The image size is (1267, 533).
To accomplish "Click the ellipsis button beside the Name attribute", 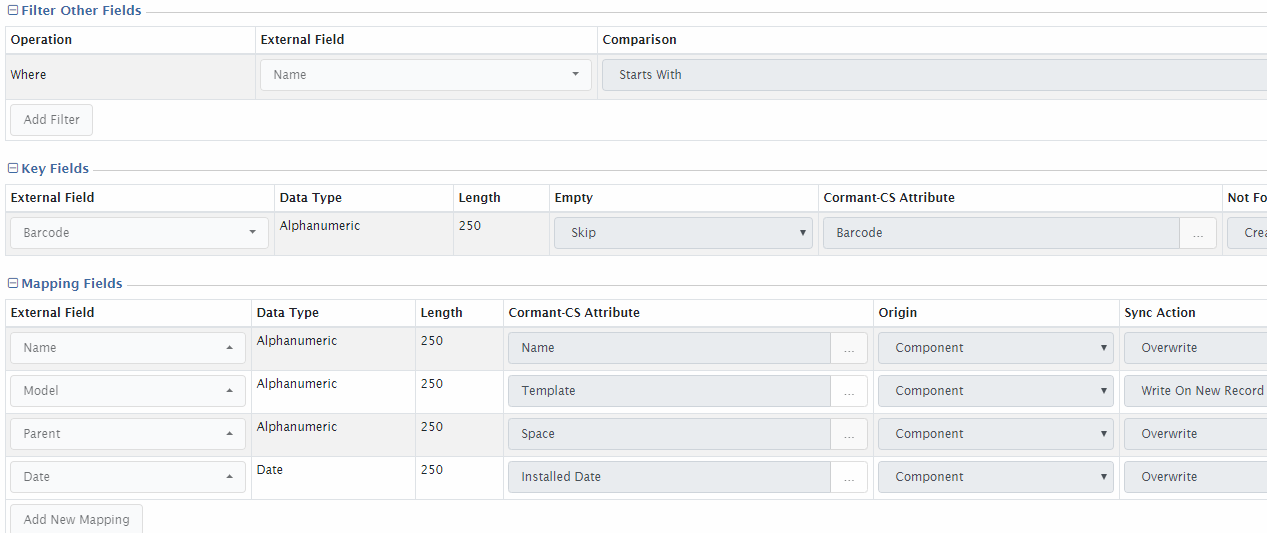I will [x=849, y=348].
